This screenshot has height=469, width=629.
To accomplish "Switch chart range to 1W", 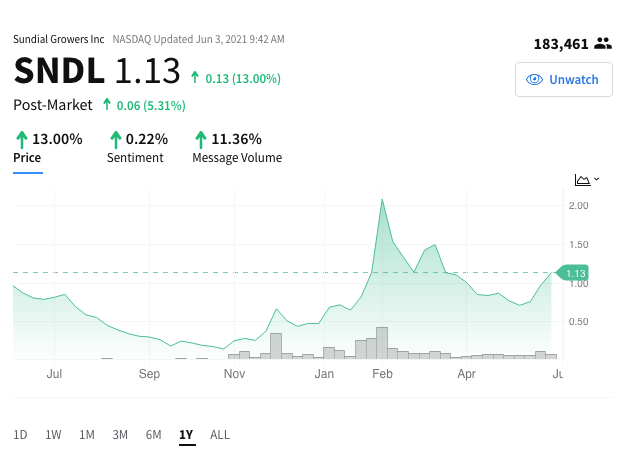I will (x=53, y=435).
